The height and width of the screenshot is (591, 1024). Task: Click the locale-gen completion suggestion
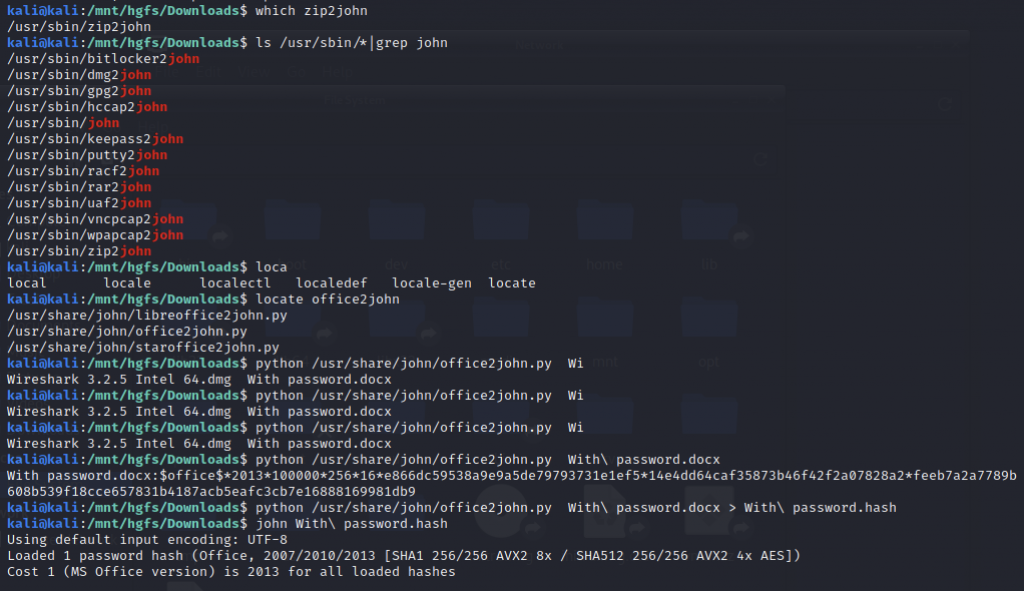pos(431,283)
